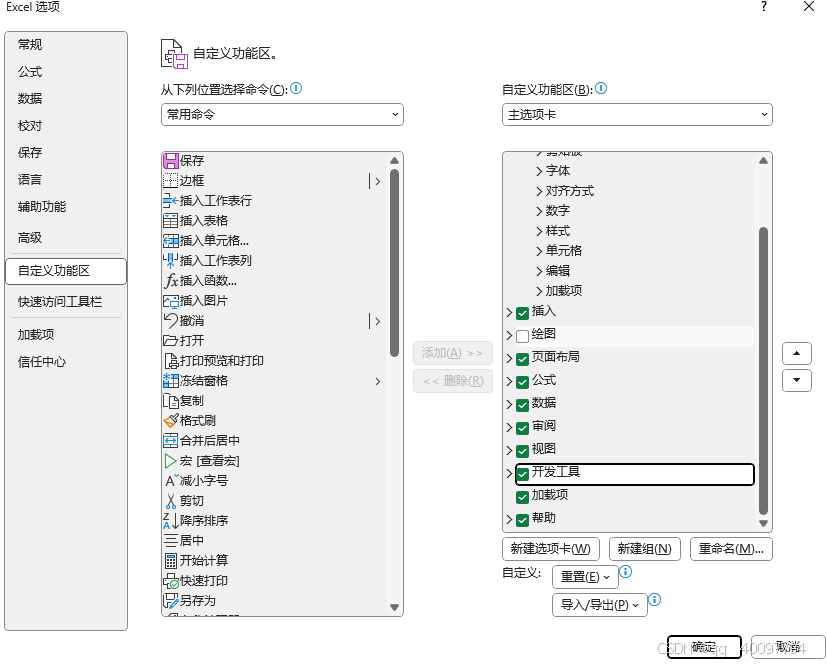Click the 插入工作表列 icon
This screenshot has width=827, height=664.
tap(170, 261)
